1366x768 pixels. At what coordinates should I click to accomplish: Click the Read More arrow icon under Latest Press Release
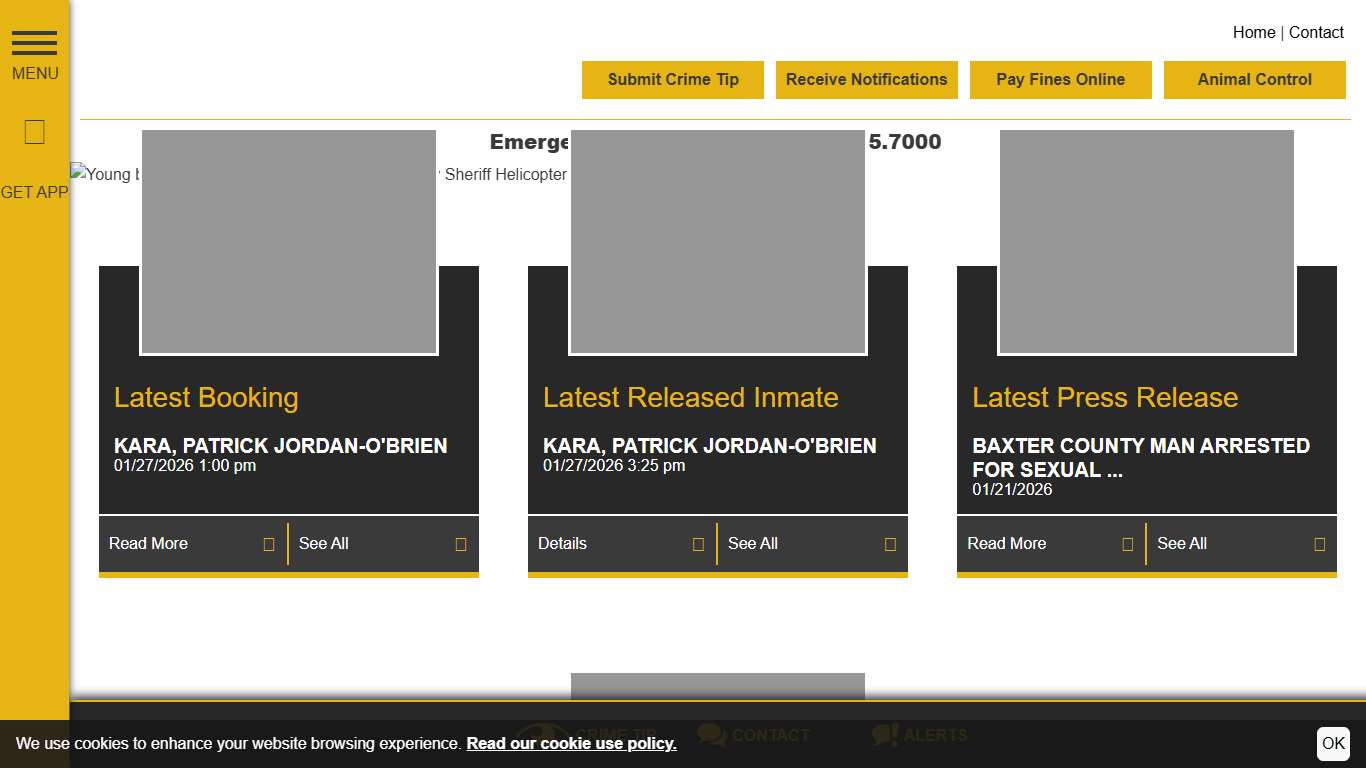pyautogui.click(x=1127, y=545)
